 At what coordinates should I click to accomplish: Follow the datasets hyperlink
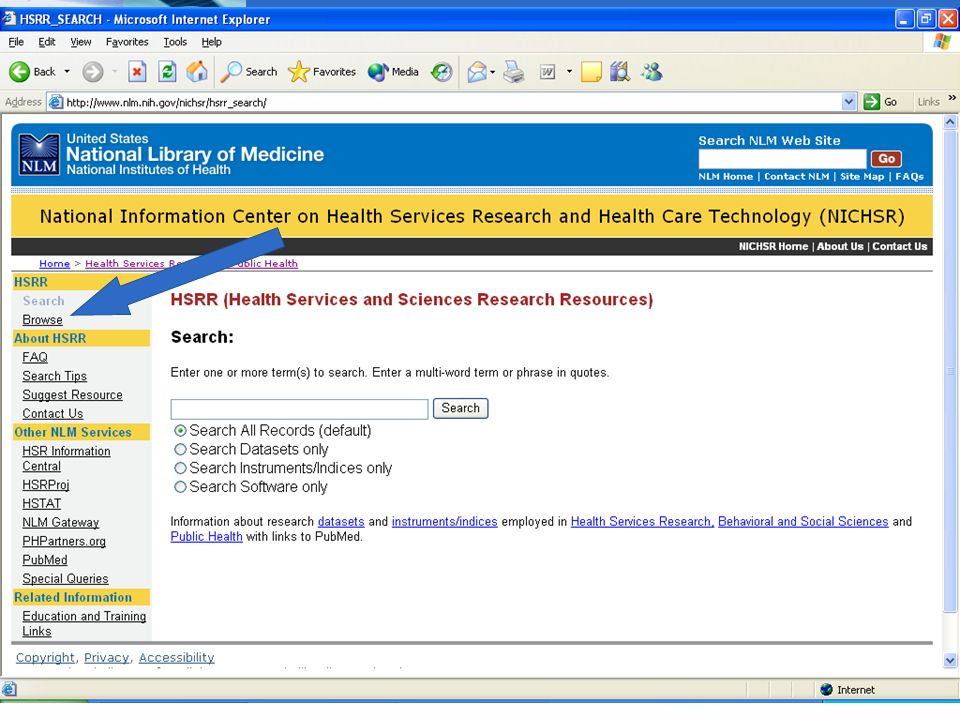pos(341,522)
